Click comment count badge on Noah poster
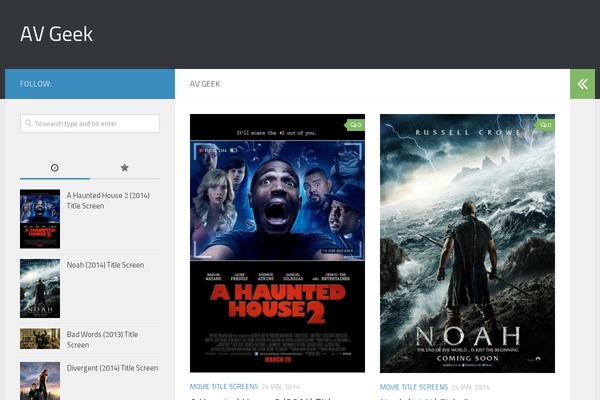600x400 pixels. click(545, 125)
